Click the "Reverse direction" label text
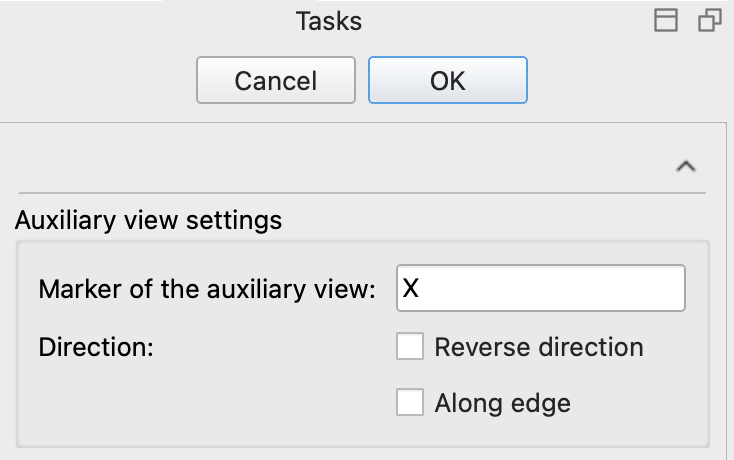This screenshot has width=734, height=460. [538, 347]
